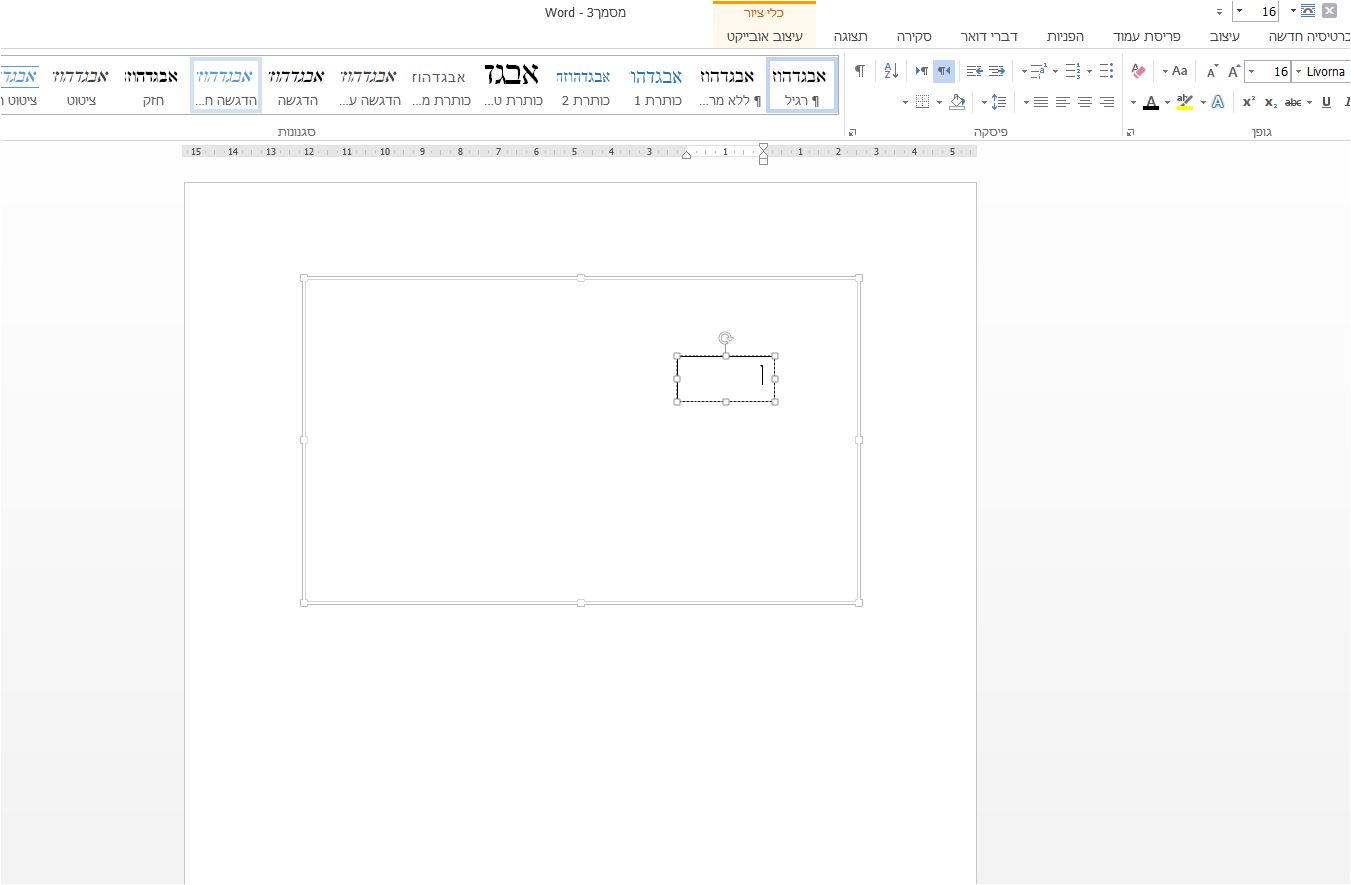This screenshot has width=1351, height=885.
Task: Click the Clear Formatting eraser icon
Action: (1138, 71)
